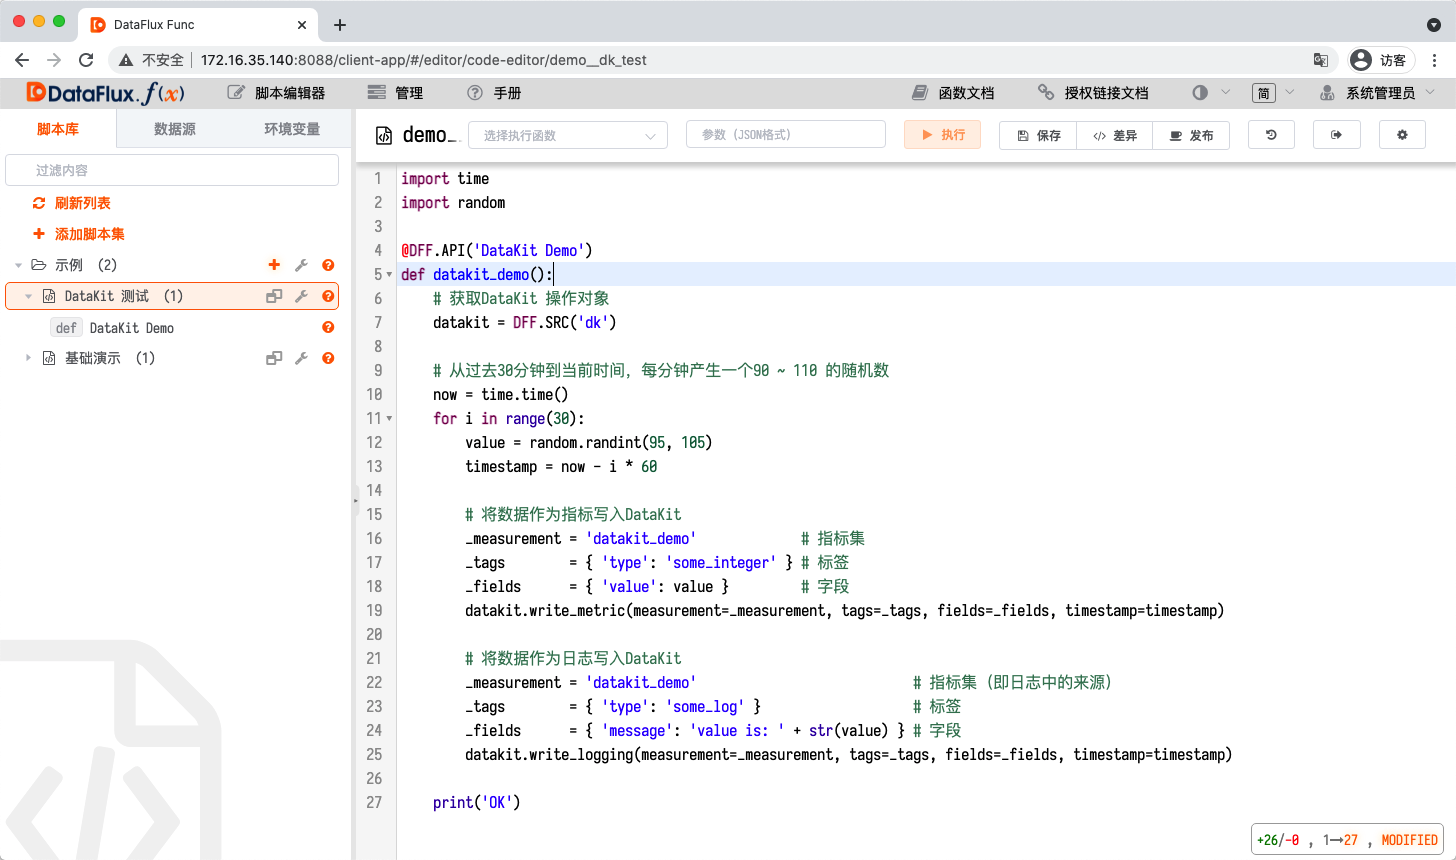The image size is (1456, 860).
Task: Click the 发布 publish button
Action: tap(1191, 135)
